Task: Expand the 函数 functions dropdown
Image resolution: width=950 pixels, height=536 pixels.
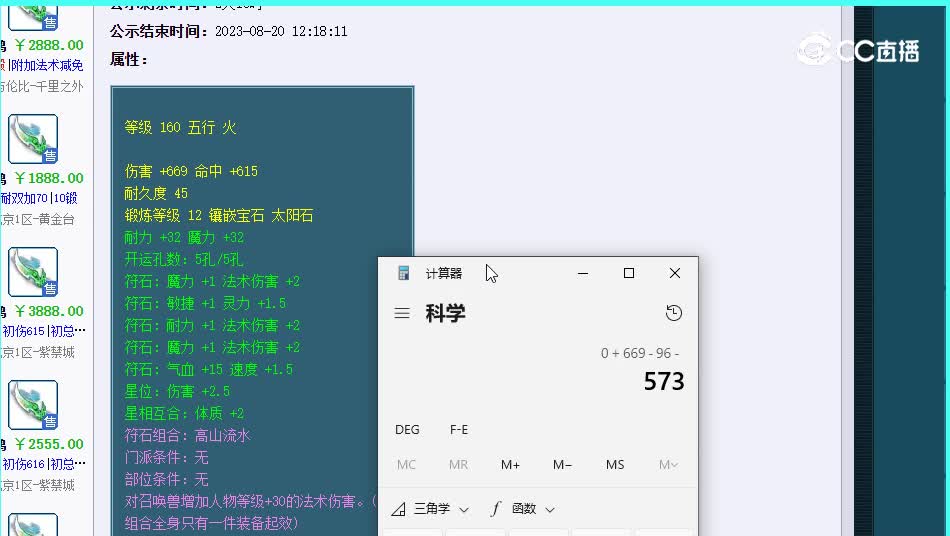Action: pyautogui.click(x=523, y=509)
